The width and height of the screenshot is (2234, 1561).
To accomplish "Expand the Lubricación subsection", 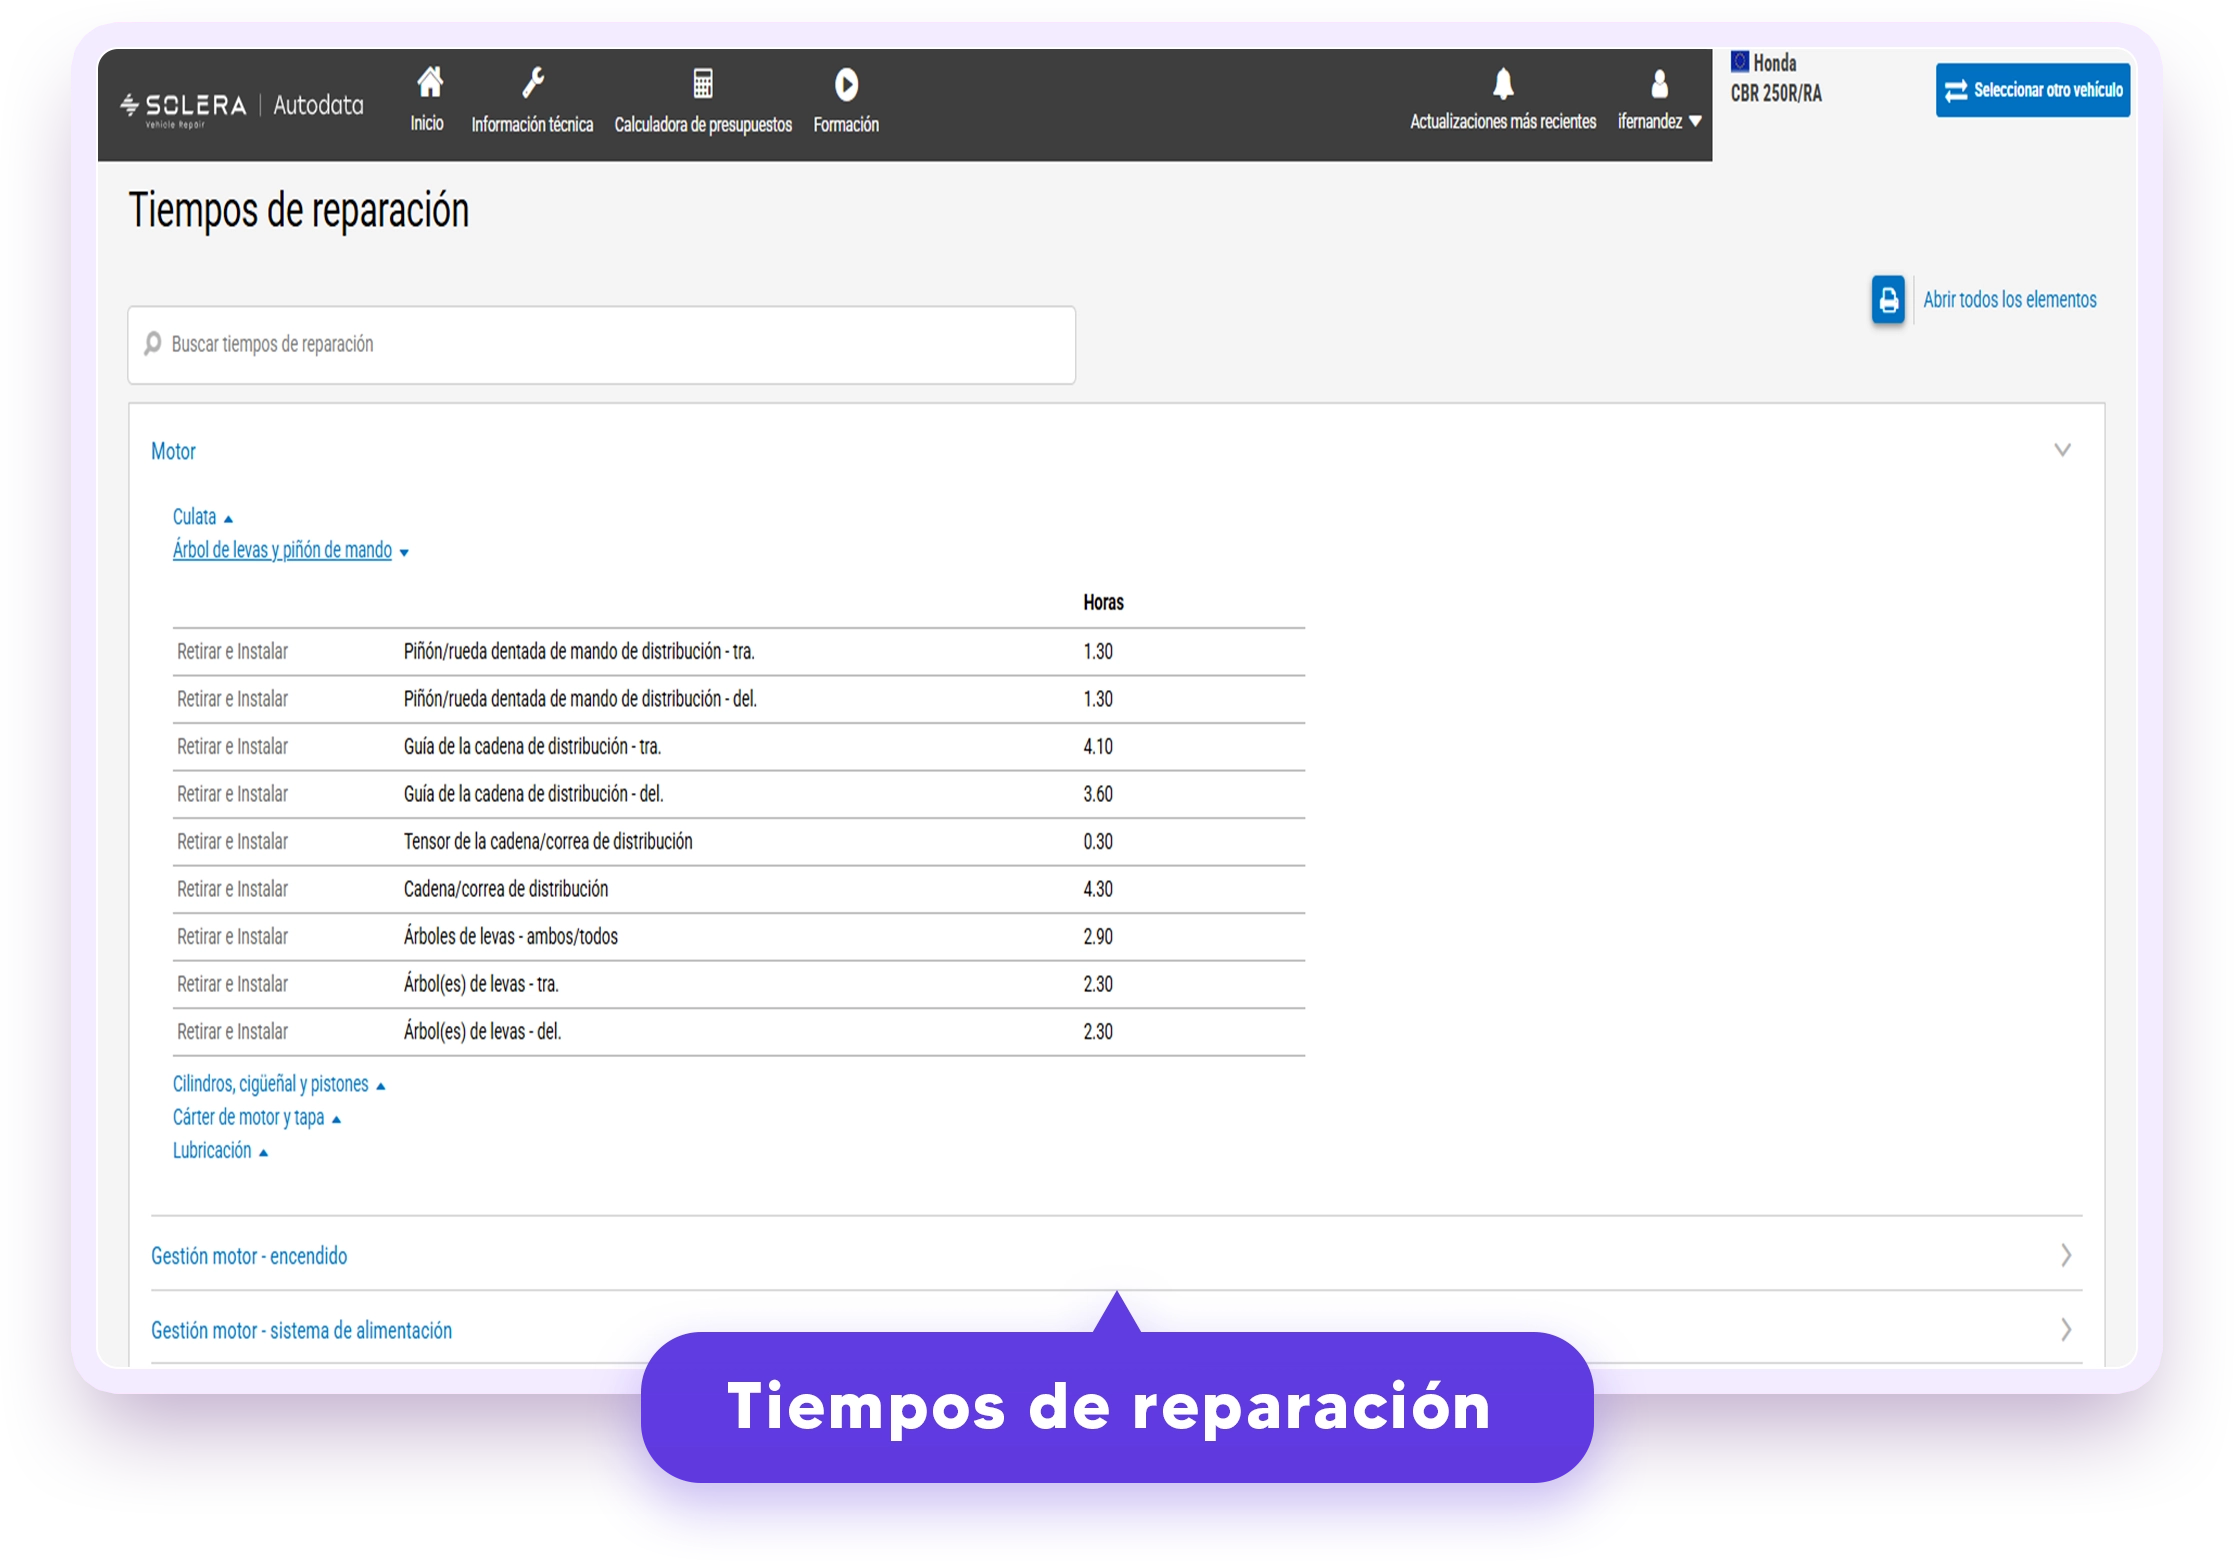I will coord(220,1151).
